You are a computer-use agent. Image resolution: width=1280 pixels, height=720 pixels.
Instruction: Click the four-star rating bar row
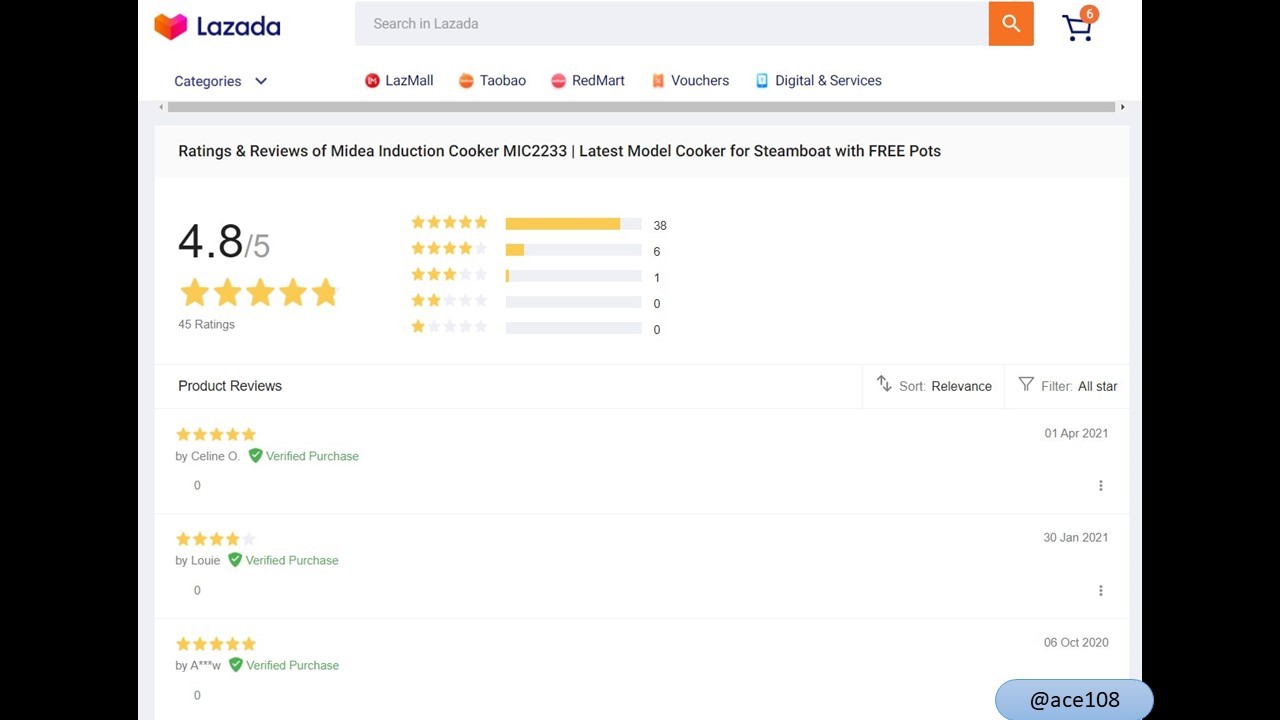[x=538, y=250]
